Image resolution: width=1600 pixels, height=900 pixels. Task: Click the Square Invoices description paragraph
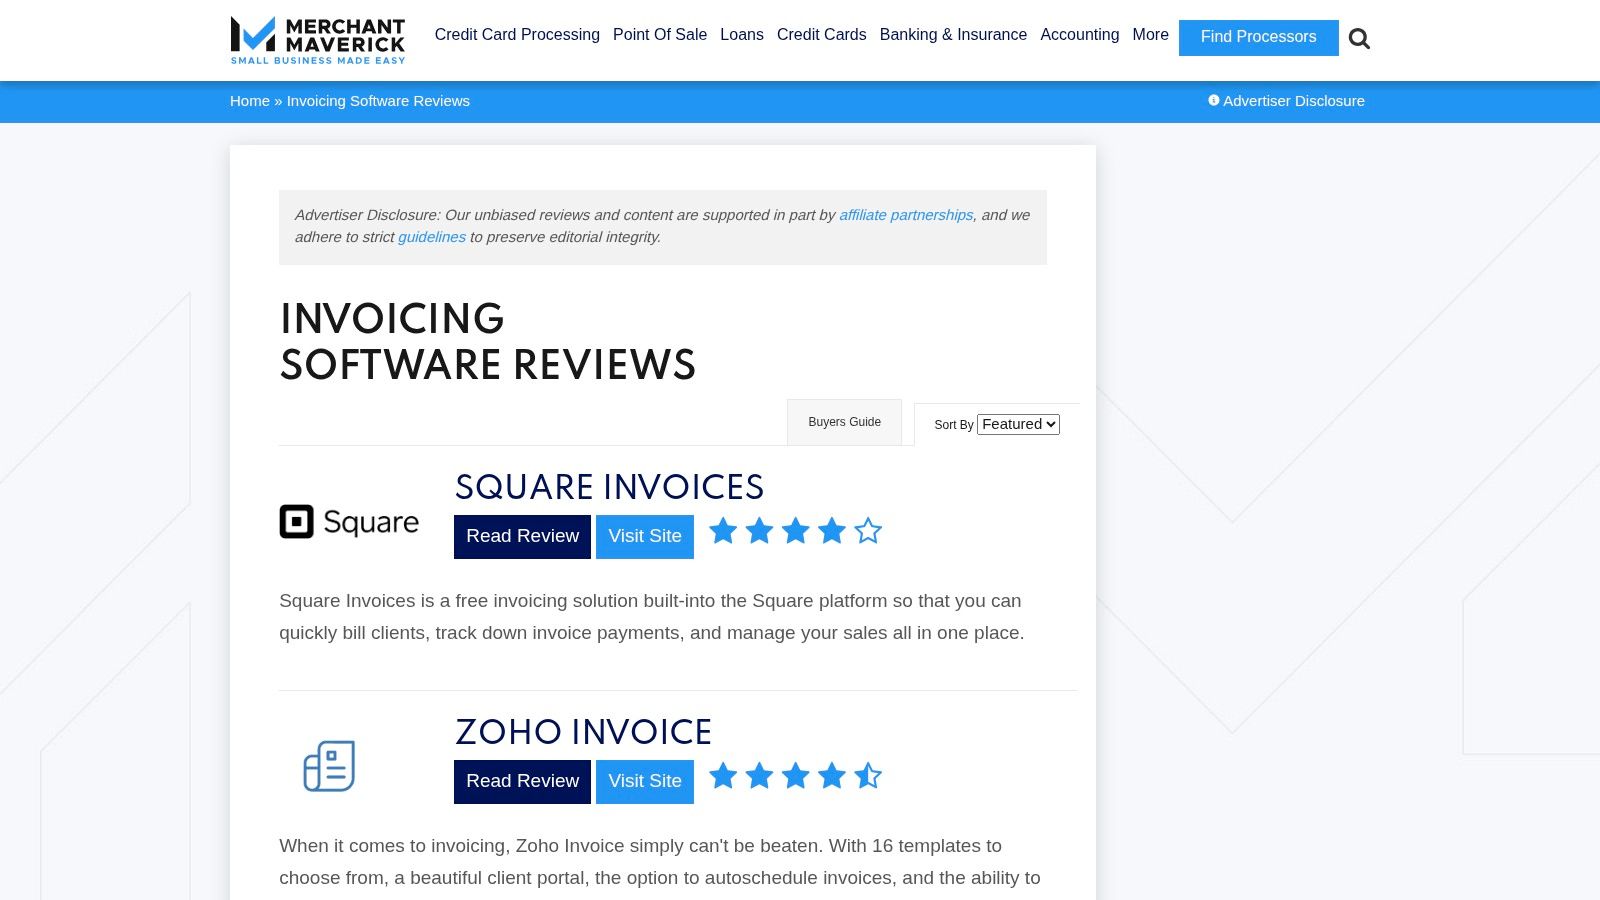click(x=652, y=617)
